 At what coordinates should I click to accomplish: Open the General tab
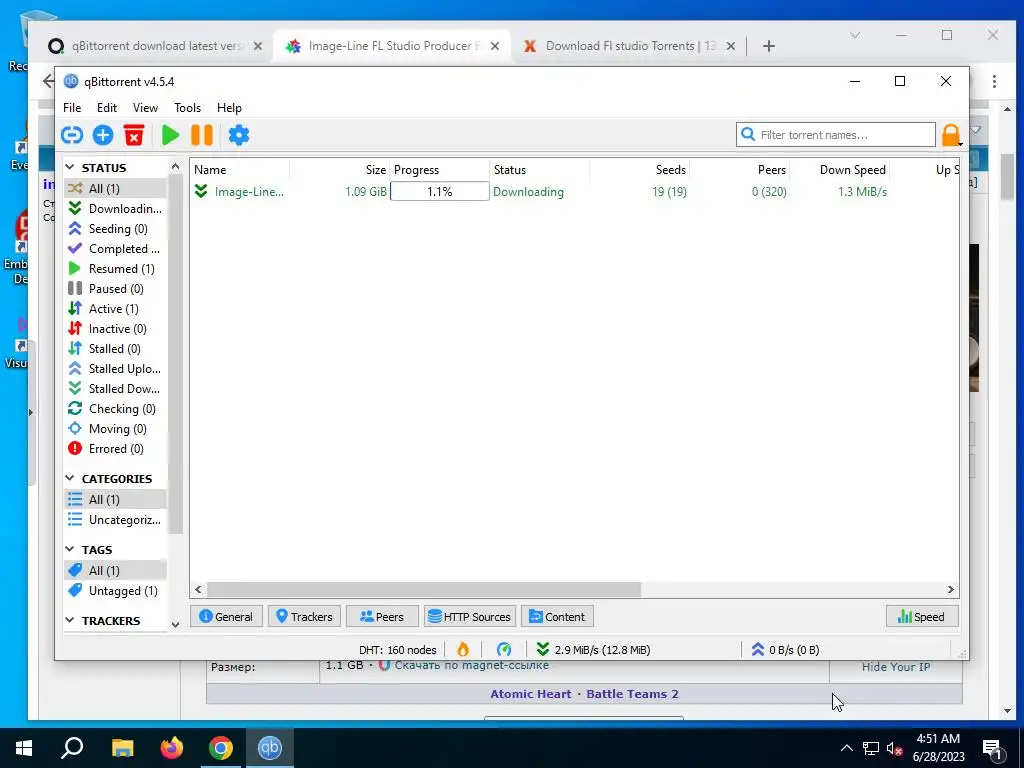[226, 616]
